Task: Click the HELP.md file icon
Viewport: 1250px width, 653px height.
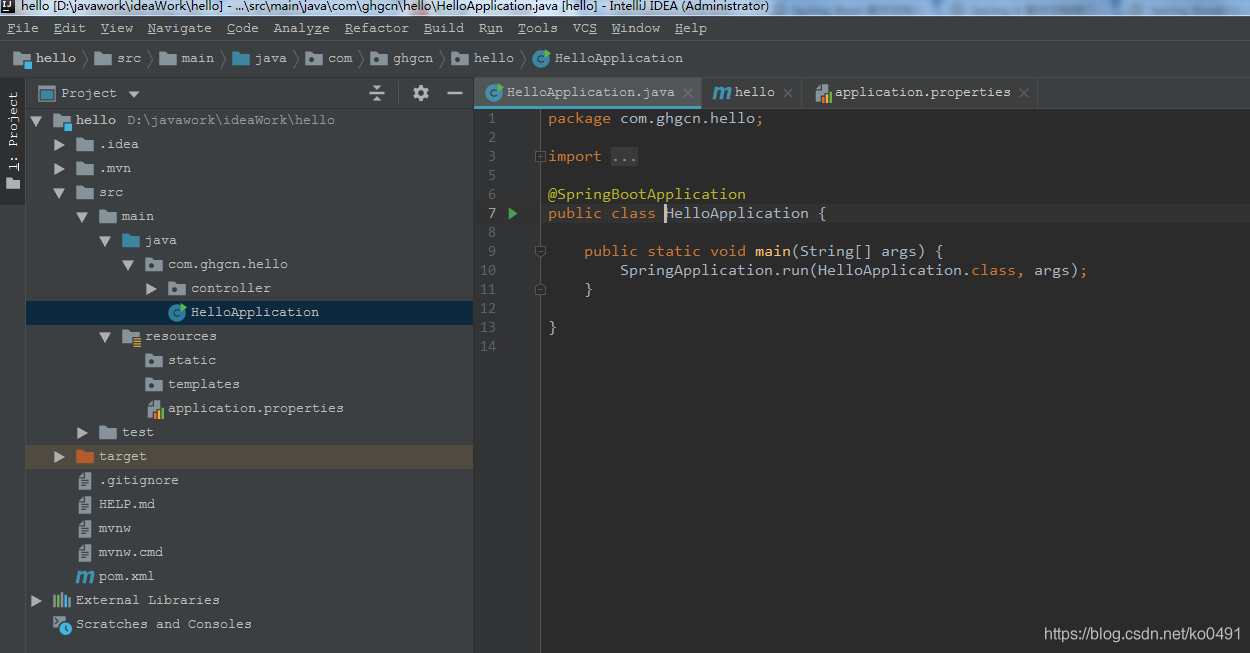Action: pos(85,504)
